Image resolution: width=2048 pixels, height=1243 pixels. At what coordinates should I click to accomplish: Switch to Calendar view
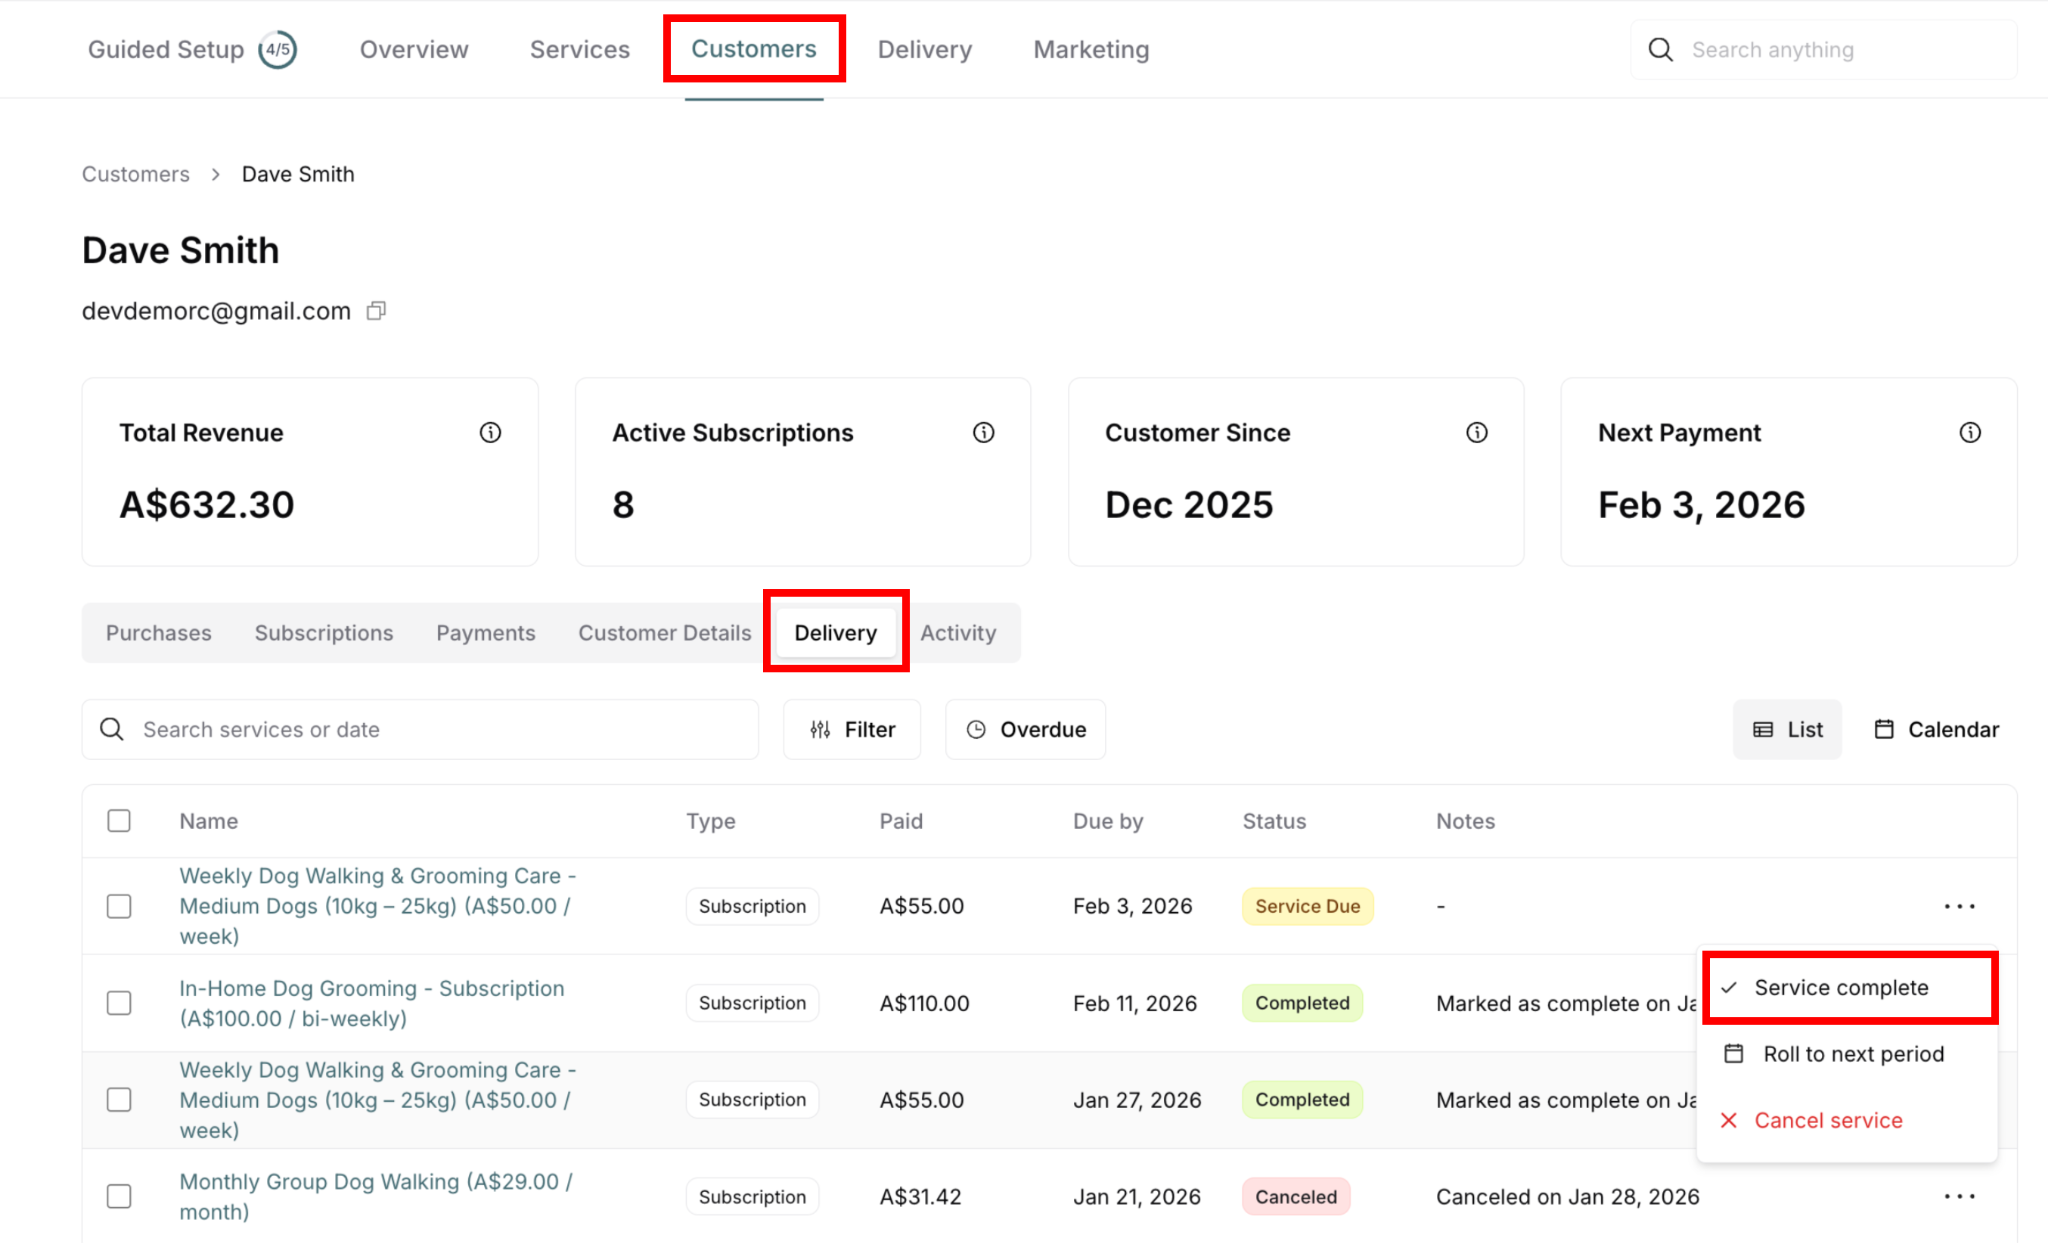[1936, 729]
